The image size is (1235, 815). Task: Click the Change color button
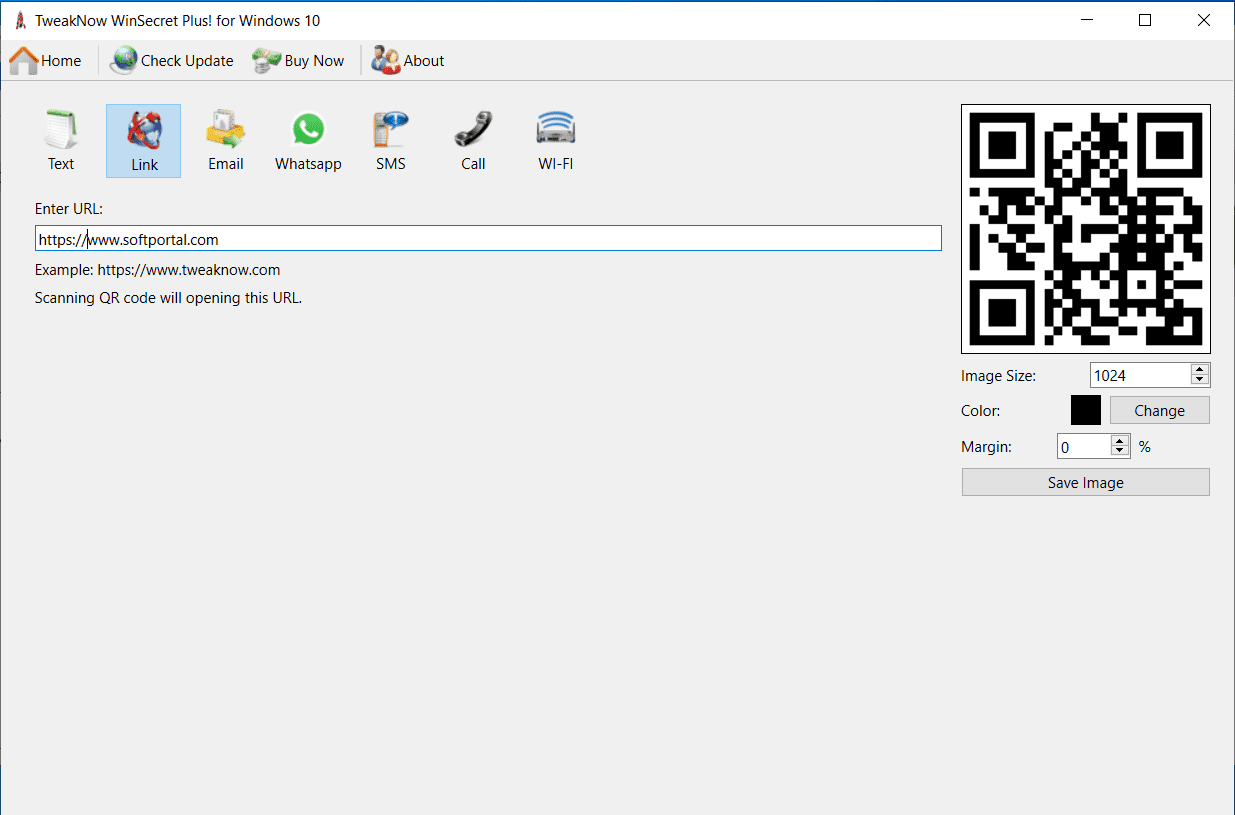click(1160, 411)
